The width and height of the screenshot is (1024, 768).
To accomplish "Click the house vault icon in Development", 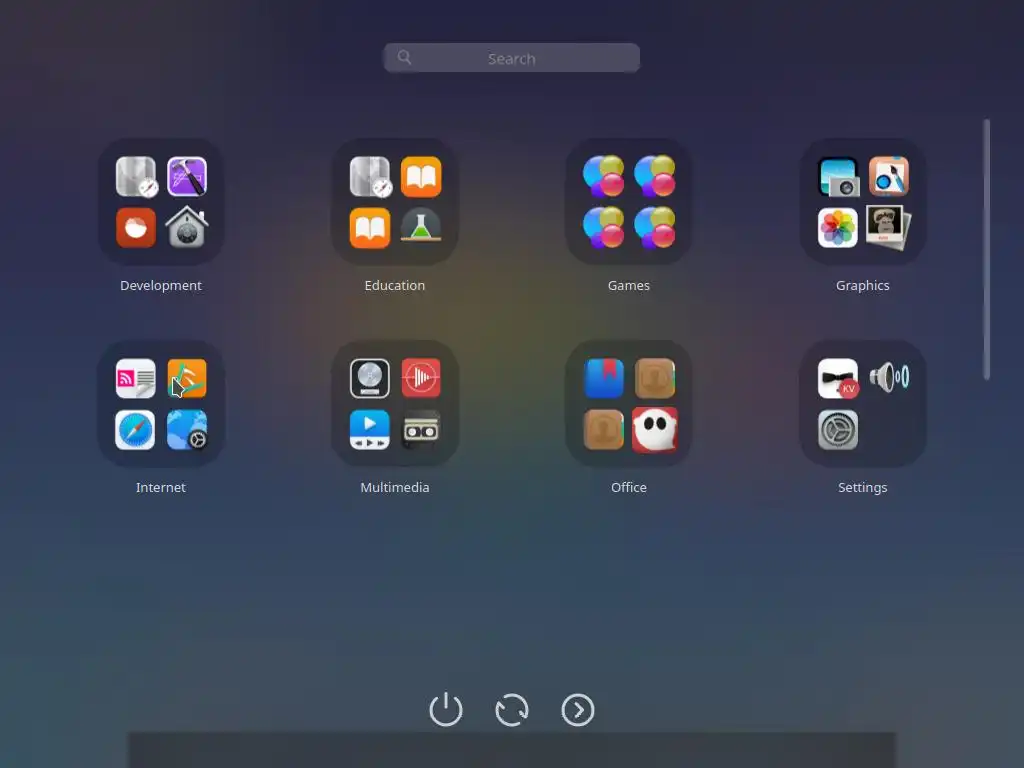I will pos(187,227).
